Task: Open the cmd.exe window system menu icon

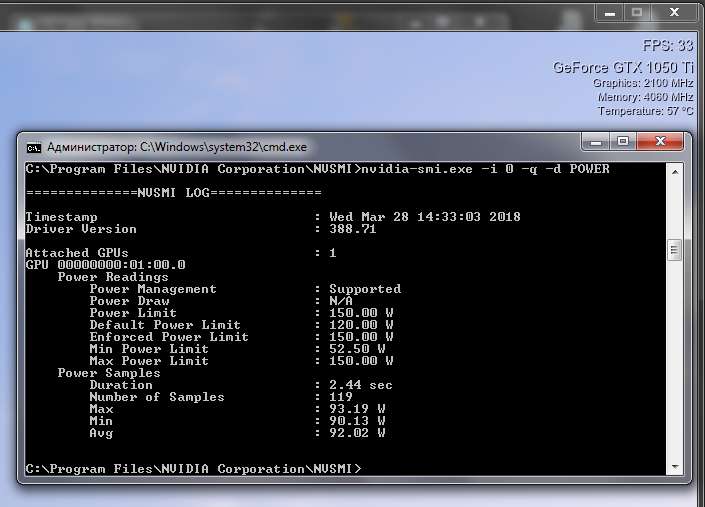Action: click(34, 148)
